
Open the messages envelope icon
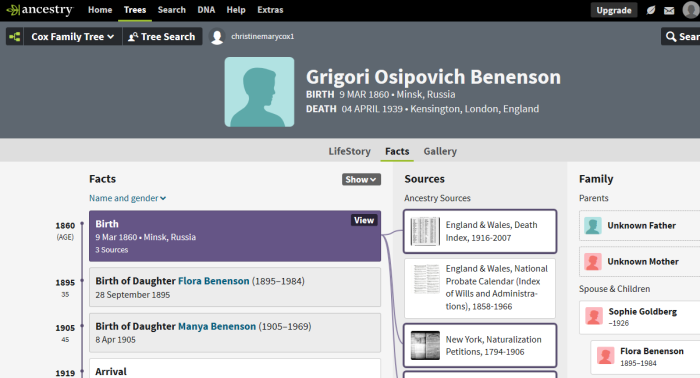[669, 10]
